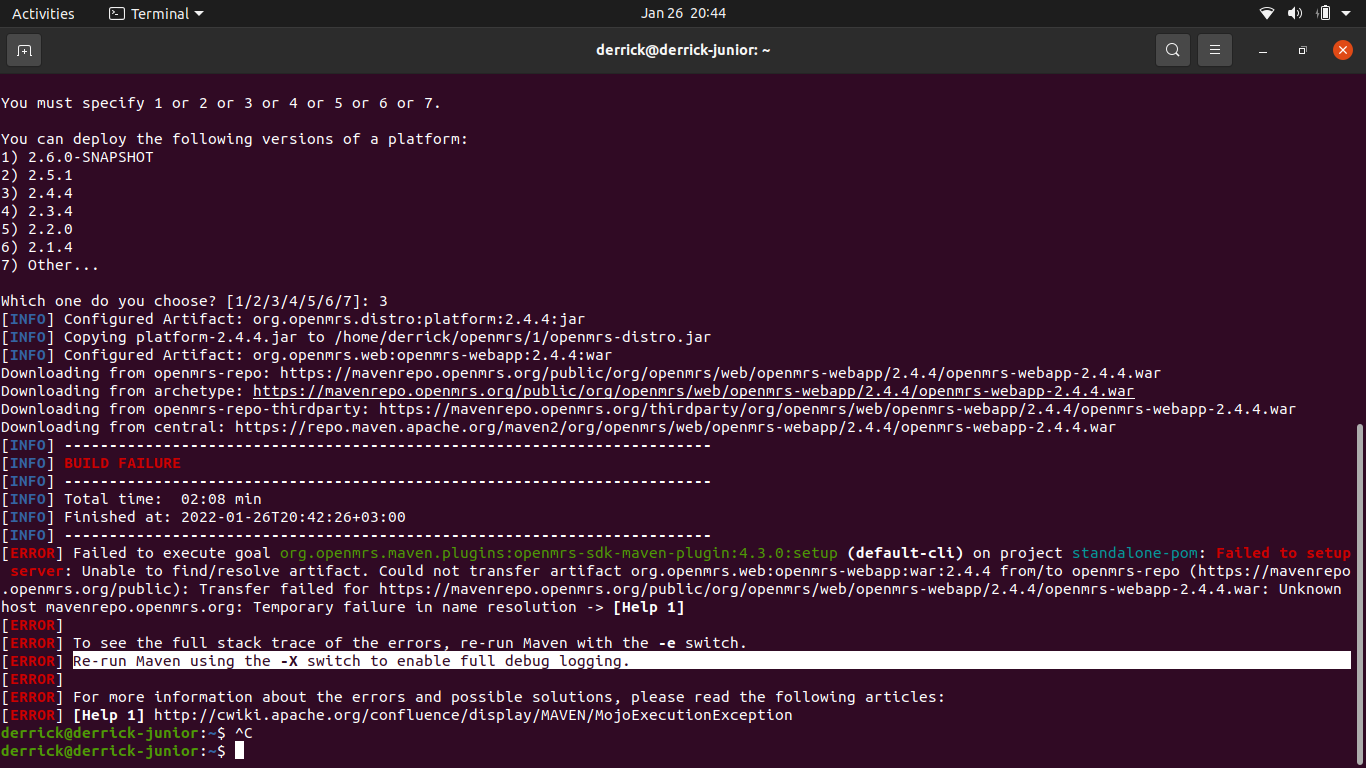Click the standalone-pom project name
Viewport: 1366px width, 768px height.
[x=1135, y=553]
